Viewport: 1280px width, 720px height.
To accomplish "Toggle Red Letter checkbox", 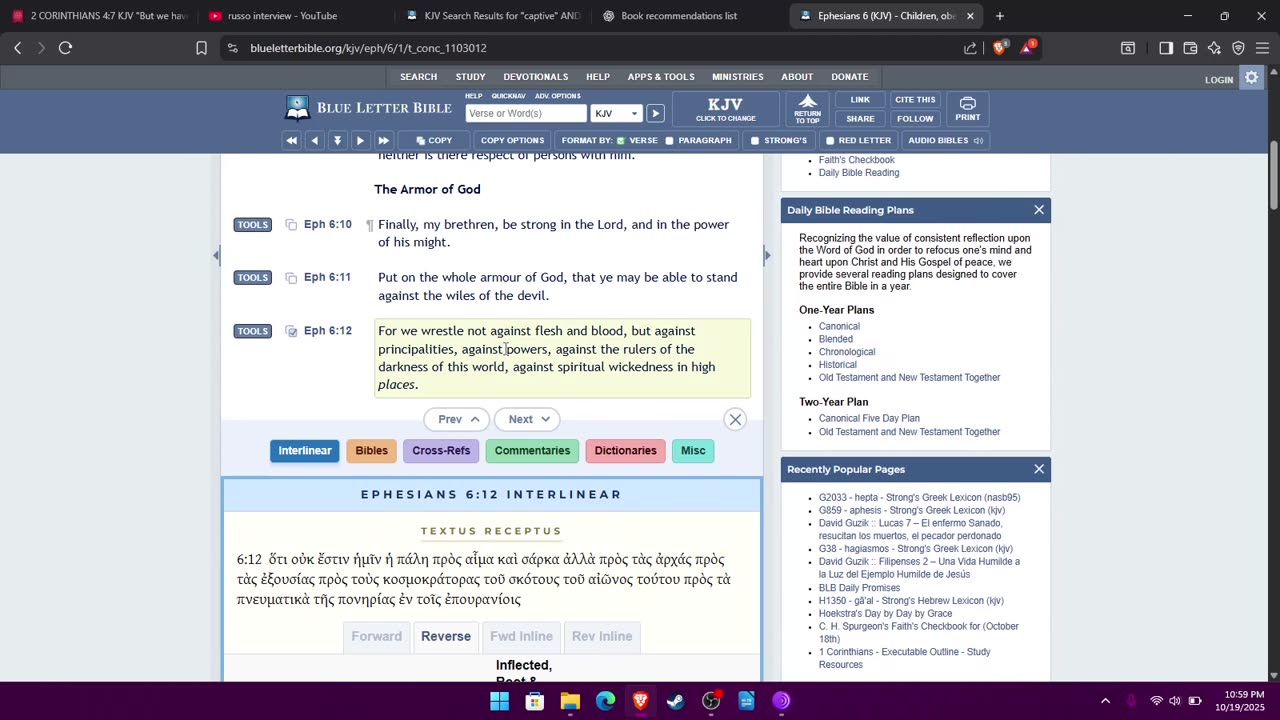I will click(x=829, y=141).
